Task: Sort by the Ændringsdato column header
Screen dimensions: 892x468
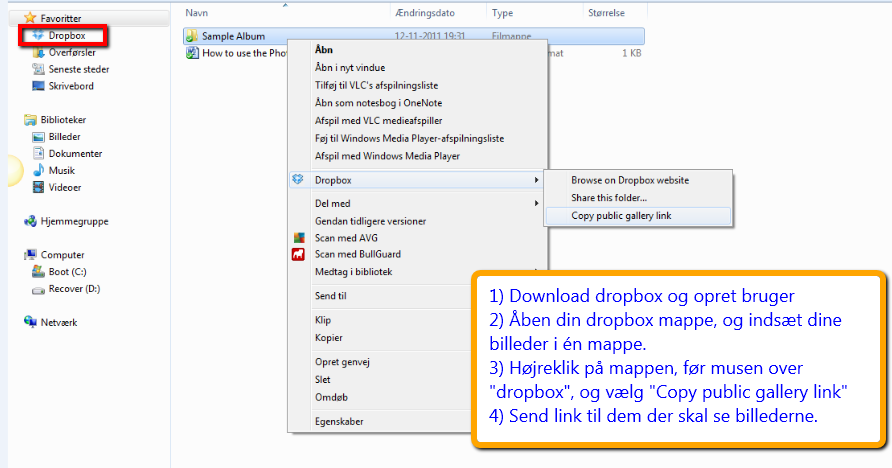Action: coord(423,11)
